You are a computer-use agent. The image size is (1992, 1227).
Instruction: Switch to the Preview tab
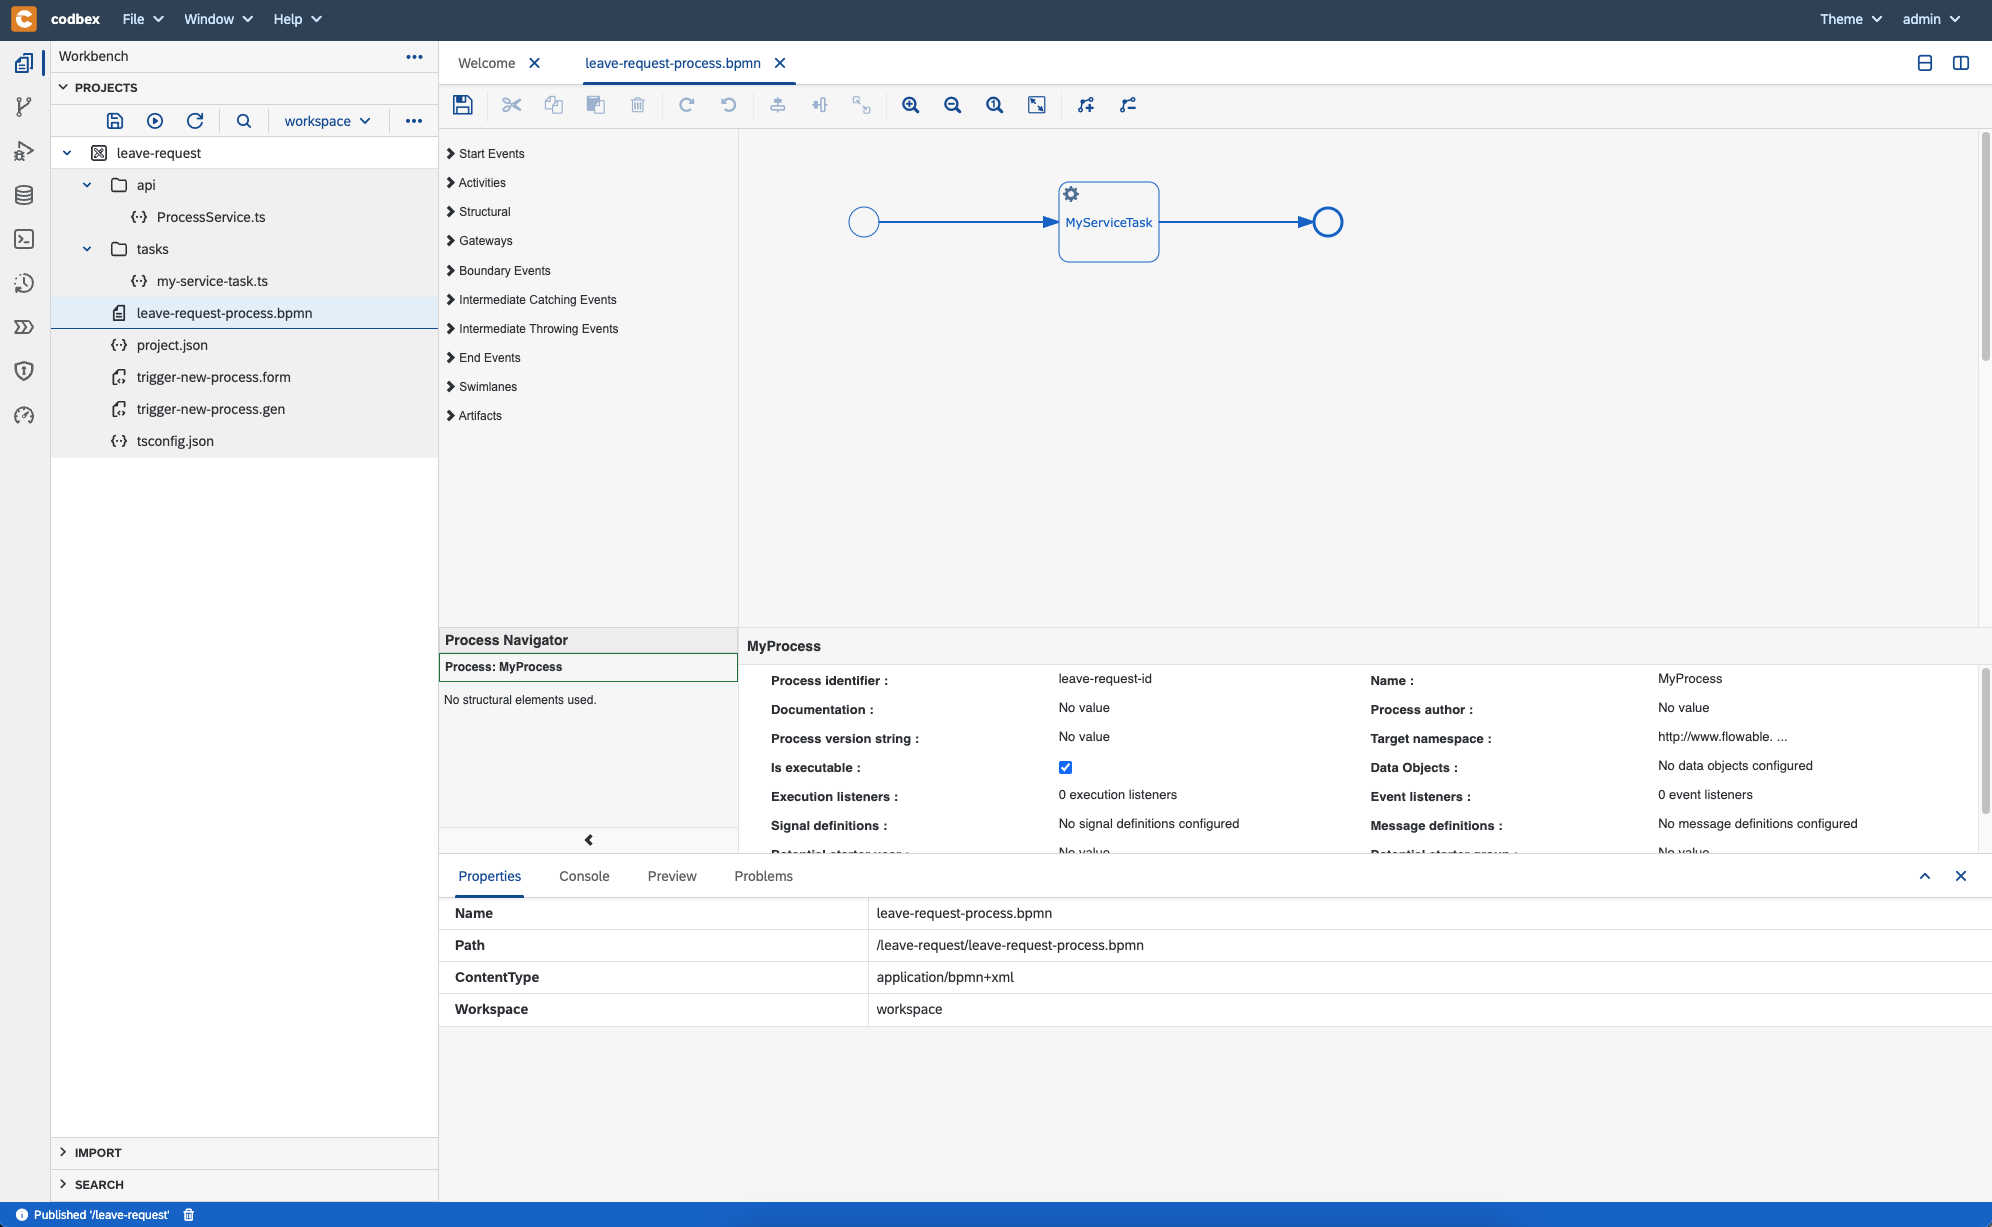[x=670, y=875]
